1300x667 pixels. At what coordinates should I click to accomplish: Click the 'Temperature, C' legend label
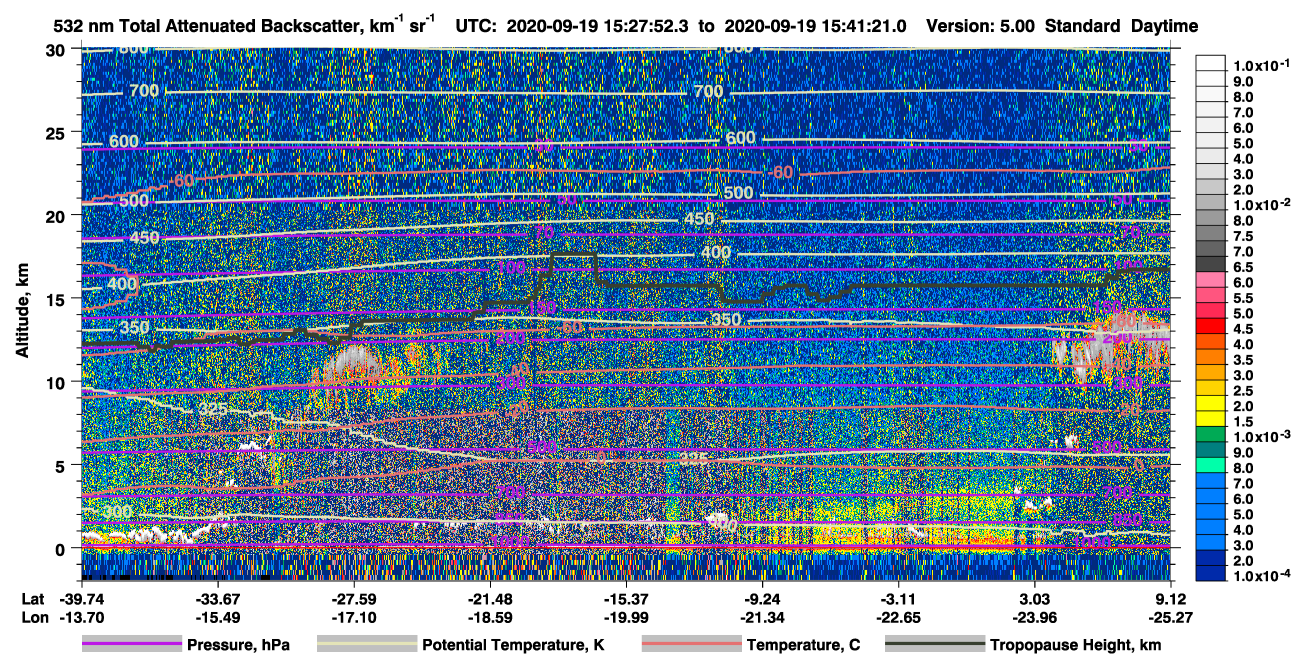pos(803,646)
